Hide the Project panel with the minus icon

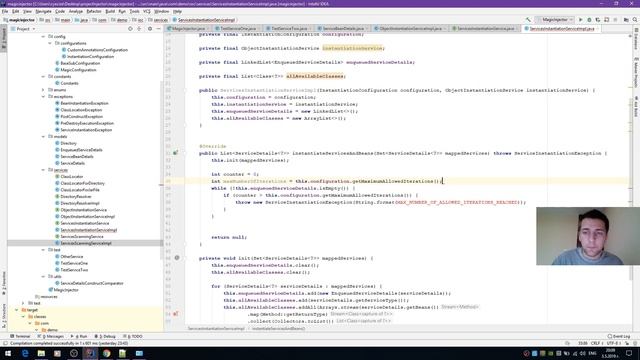[158, 29]
